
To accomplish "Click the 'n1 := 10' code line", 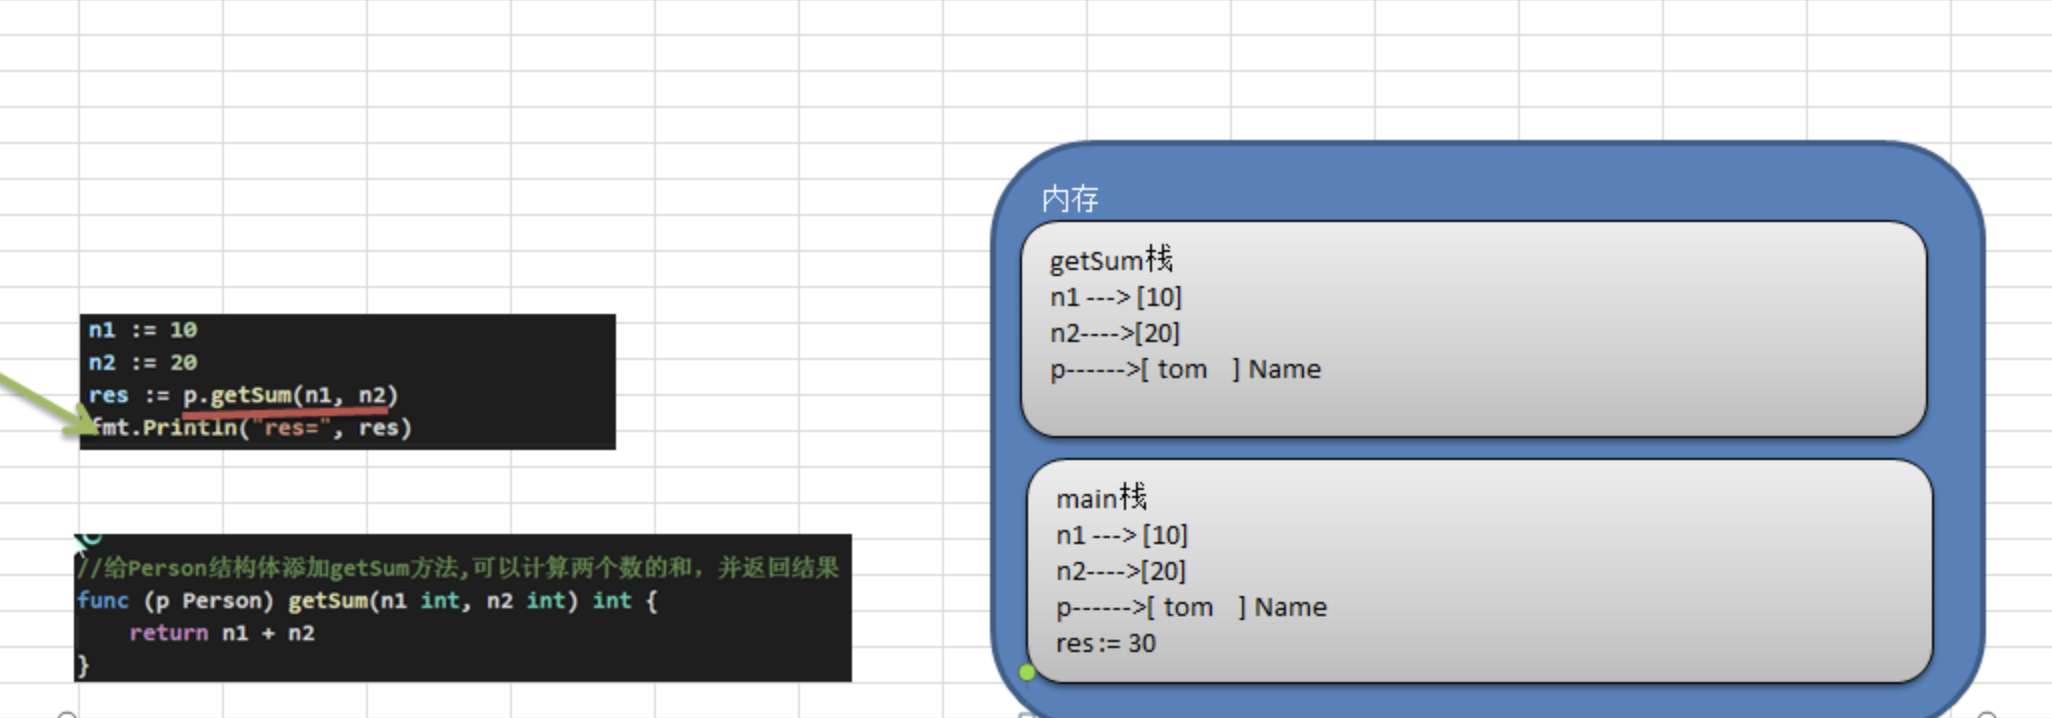I will pos(142,330).
